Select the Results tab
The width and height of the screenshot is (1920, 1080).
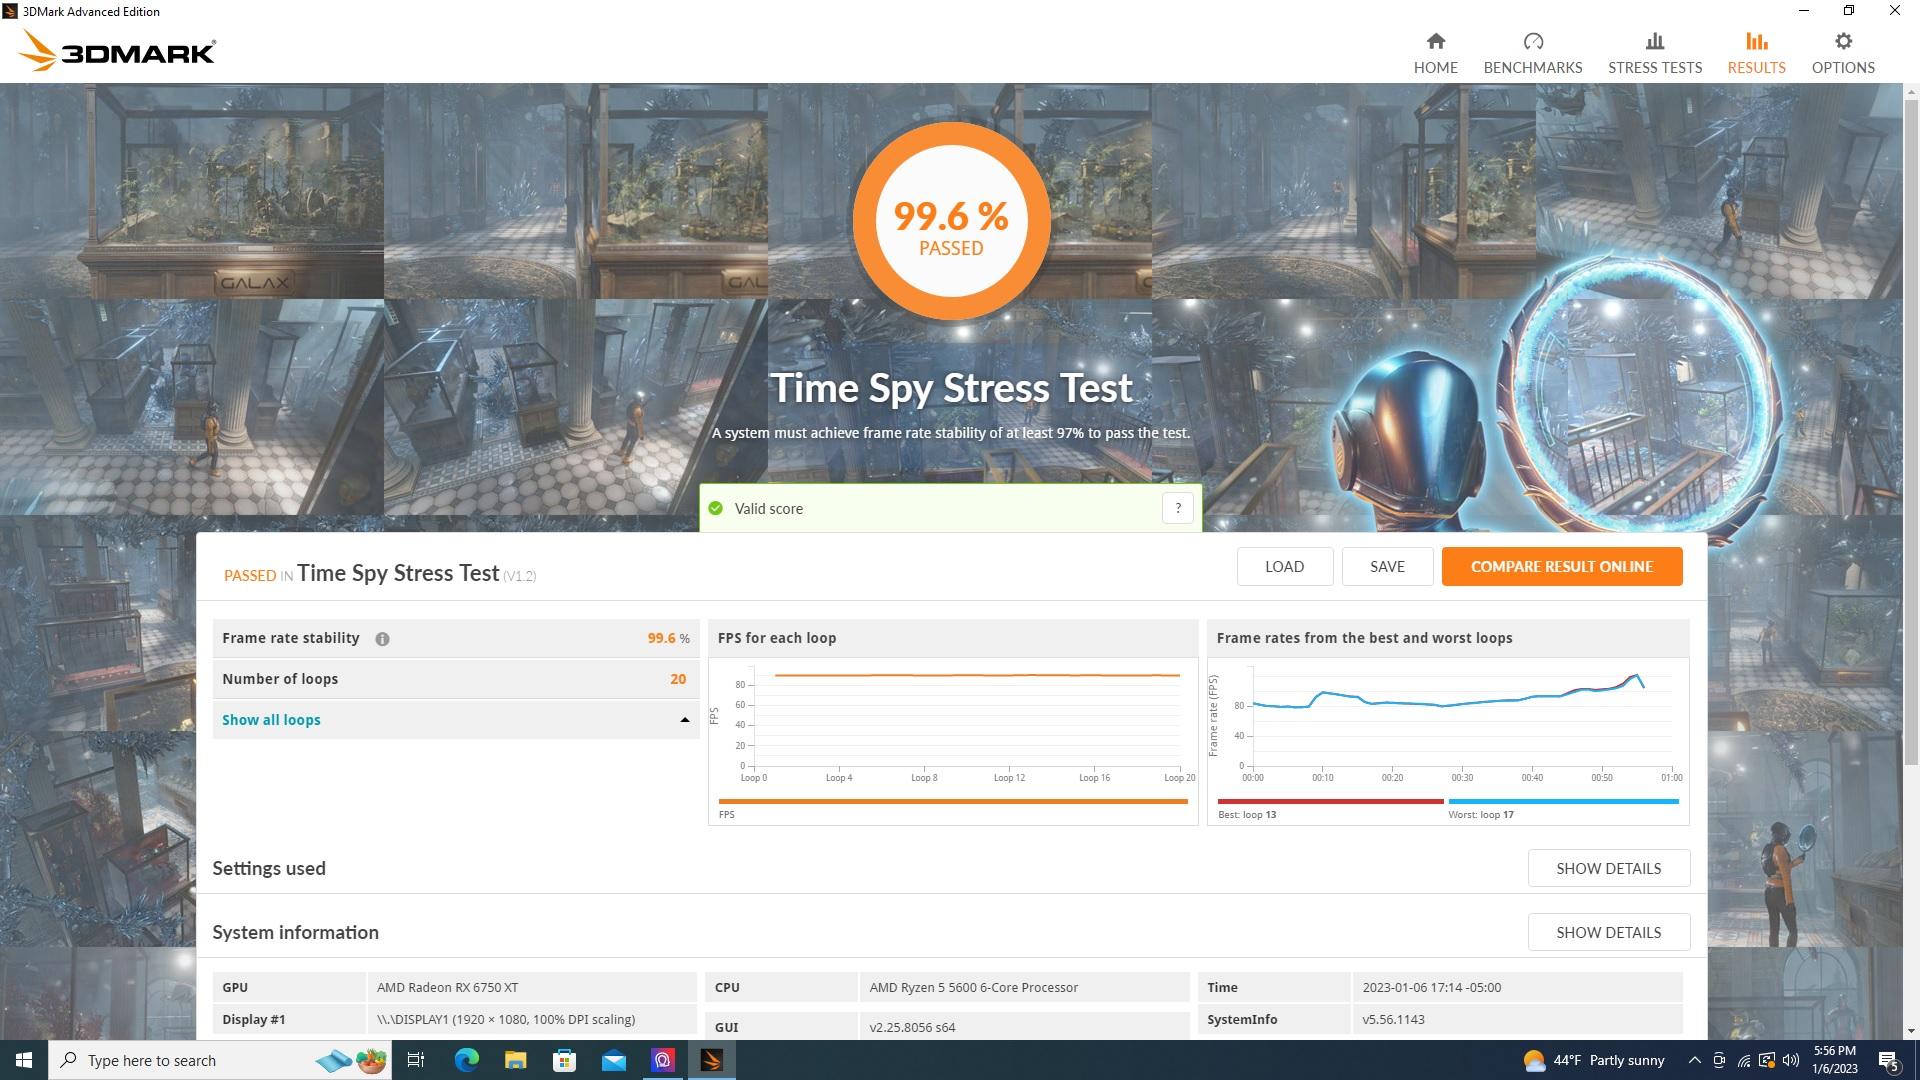tap(1756, 53)
